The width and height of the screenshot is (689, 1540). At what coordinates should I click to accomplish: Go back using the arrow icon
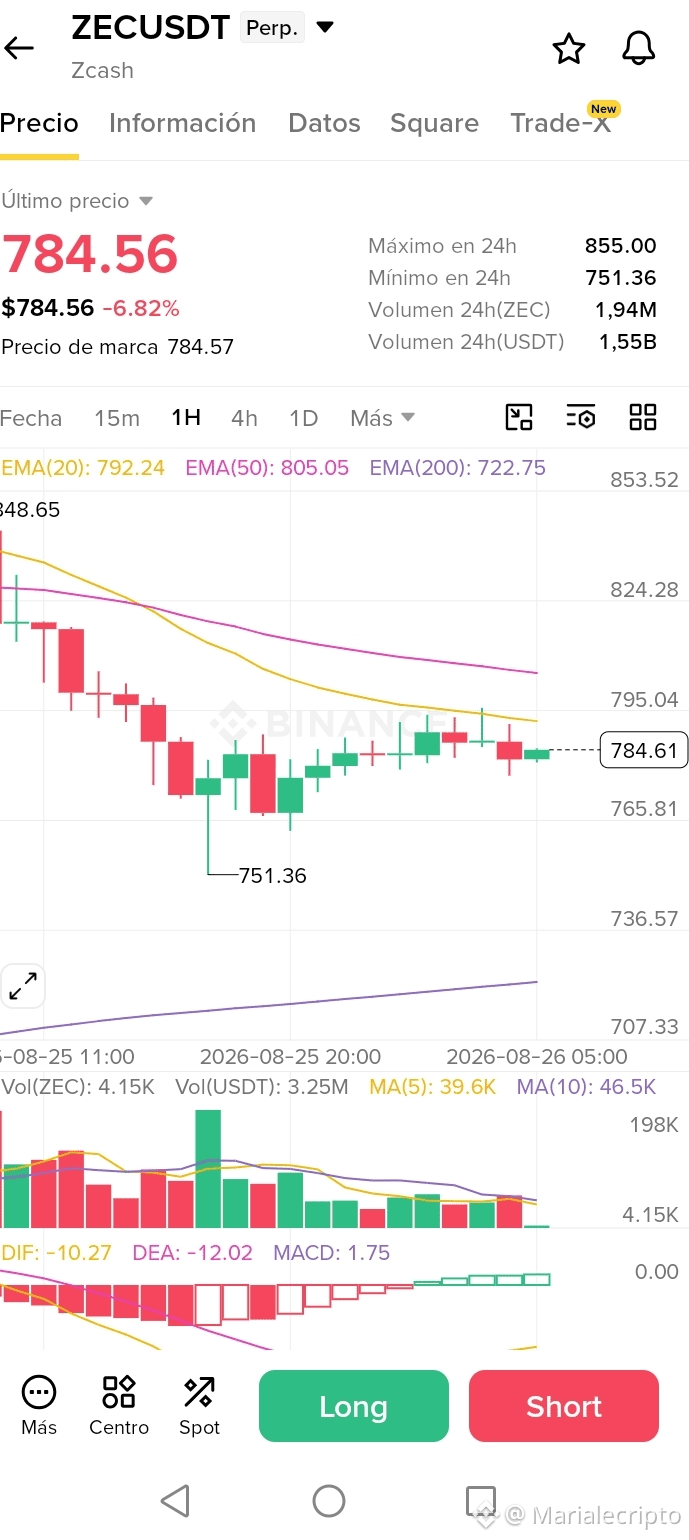19,47
